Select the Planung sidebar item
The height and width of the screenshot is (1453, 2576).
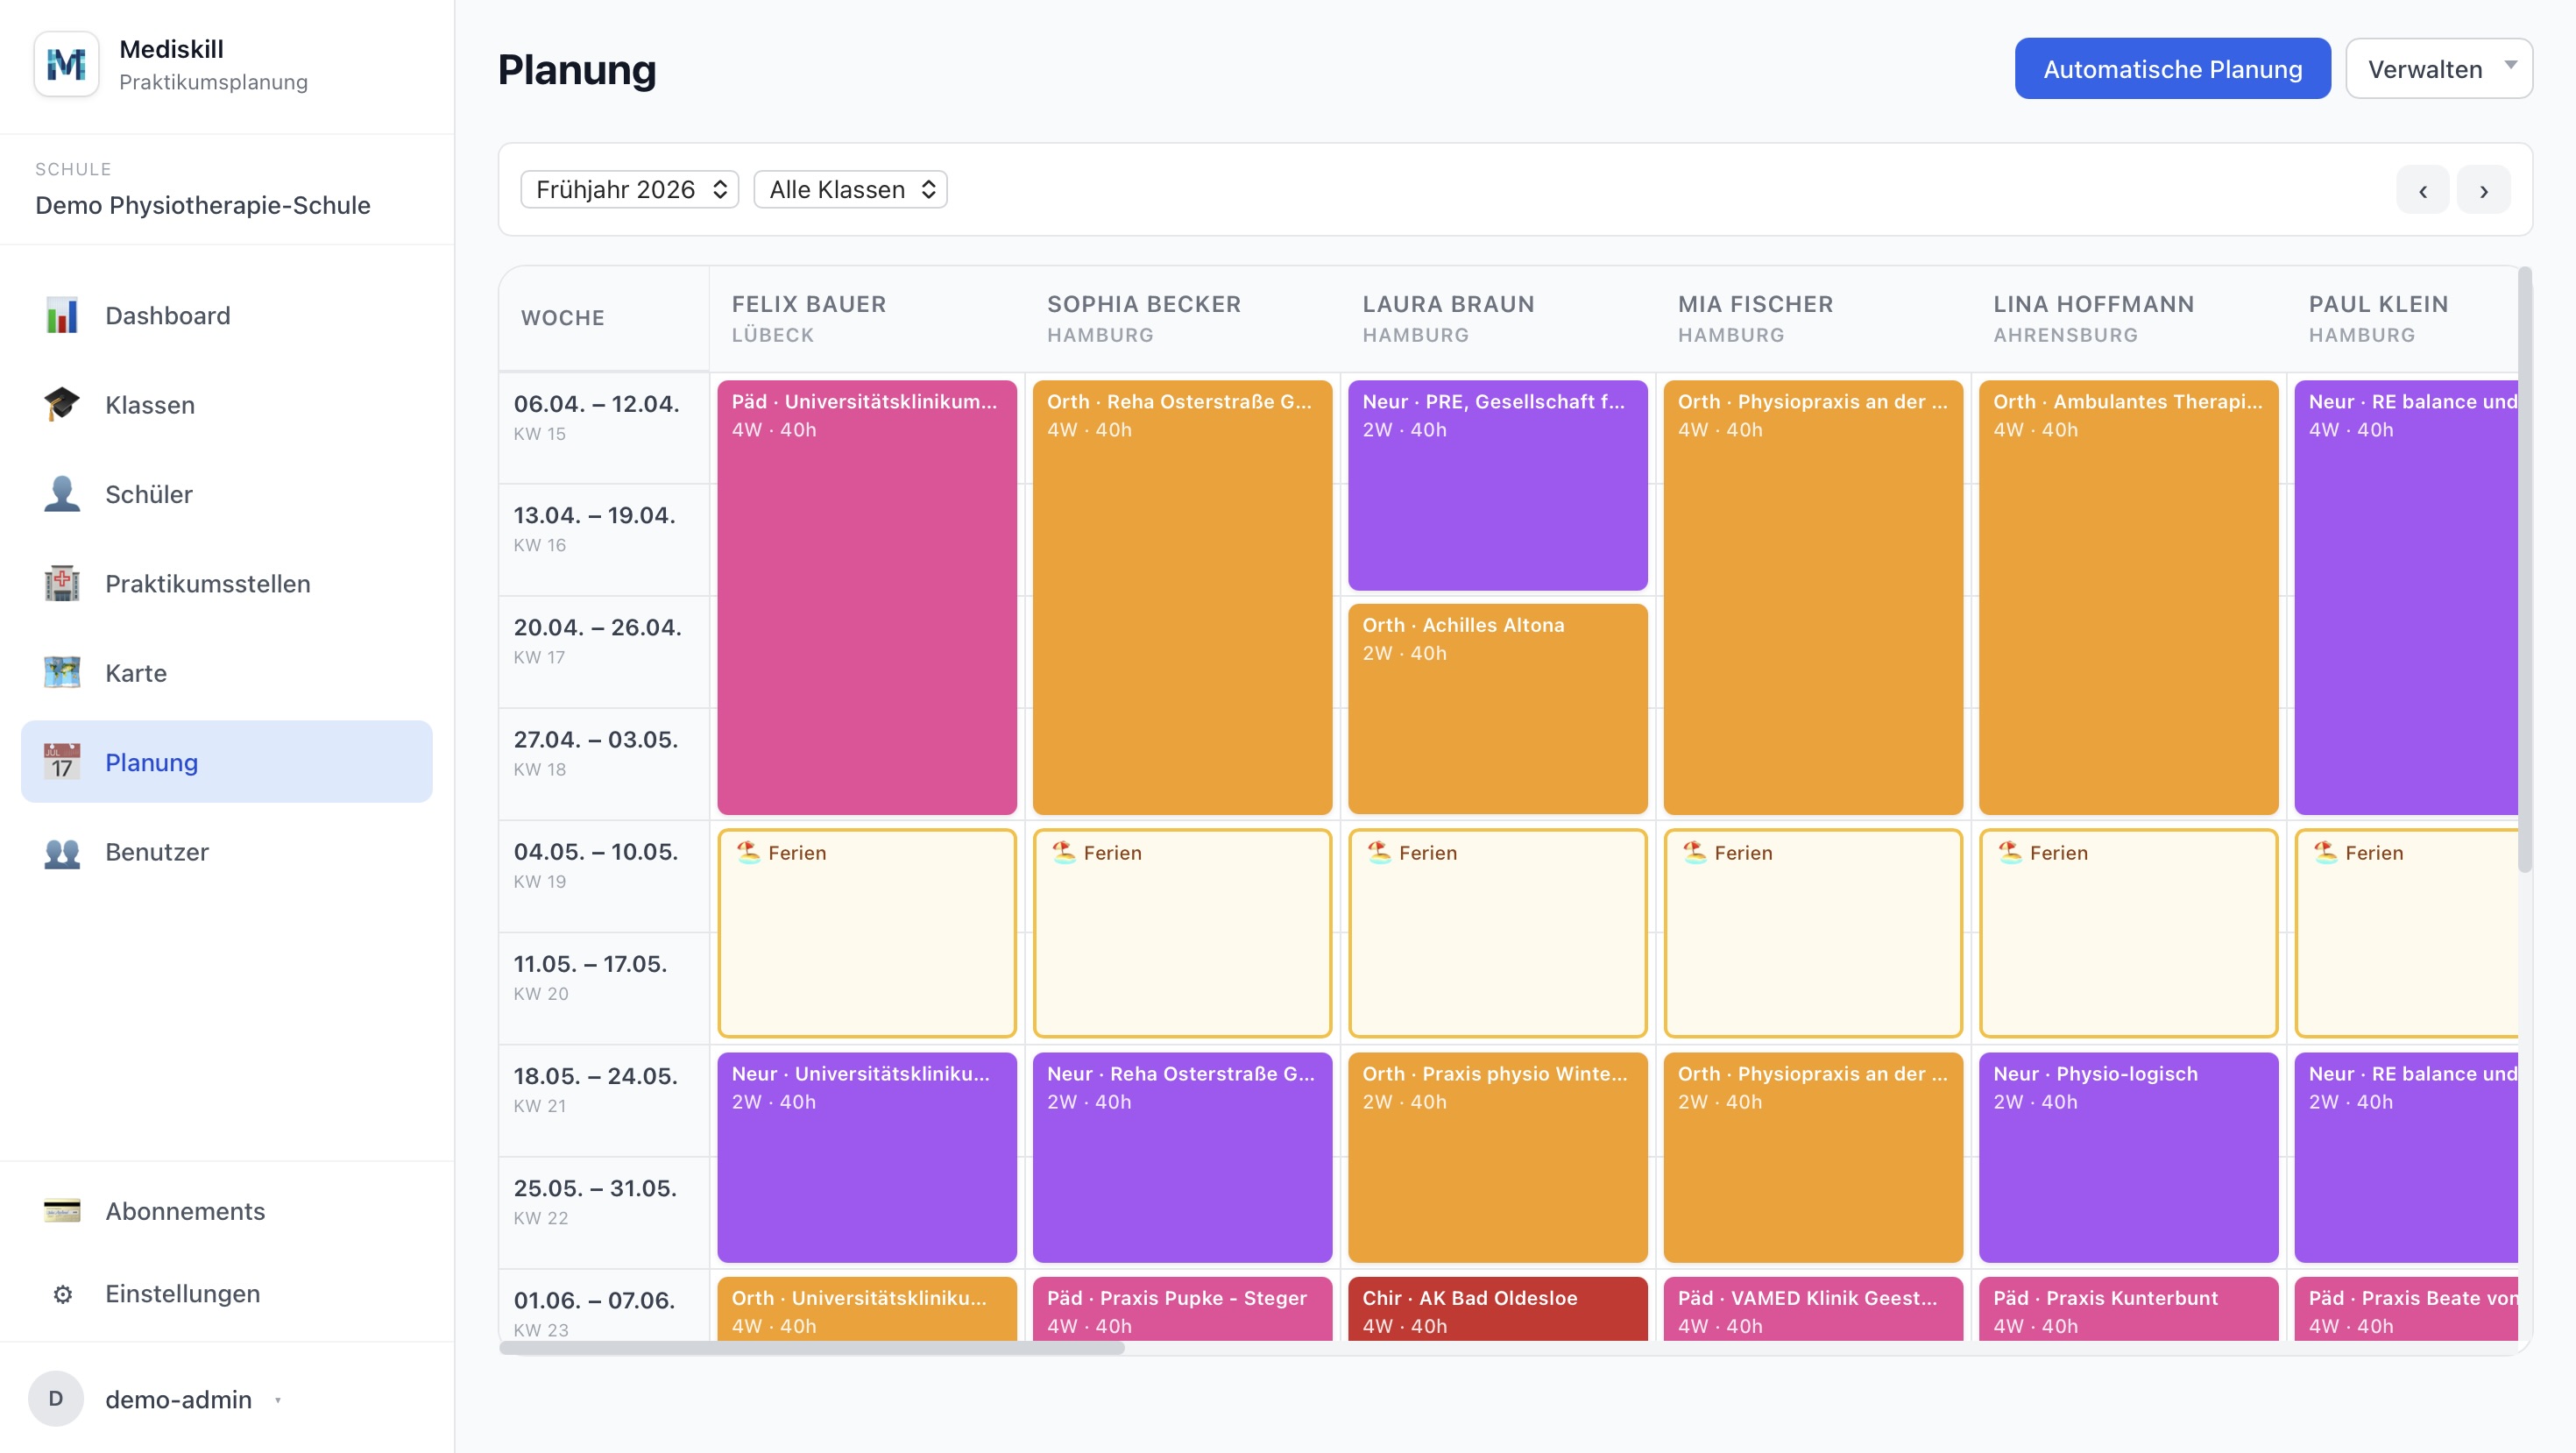click(226, 761)
